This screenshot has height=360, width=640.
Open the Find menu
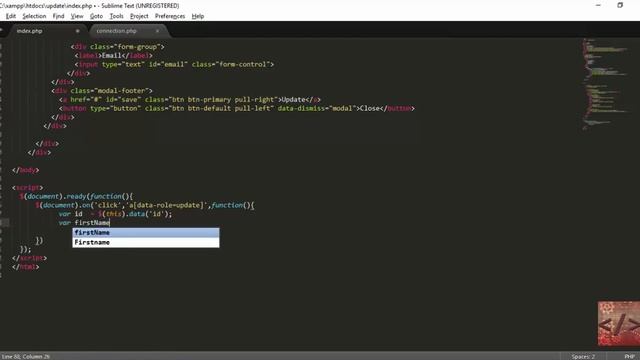(x=58, y=16)
